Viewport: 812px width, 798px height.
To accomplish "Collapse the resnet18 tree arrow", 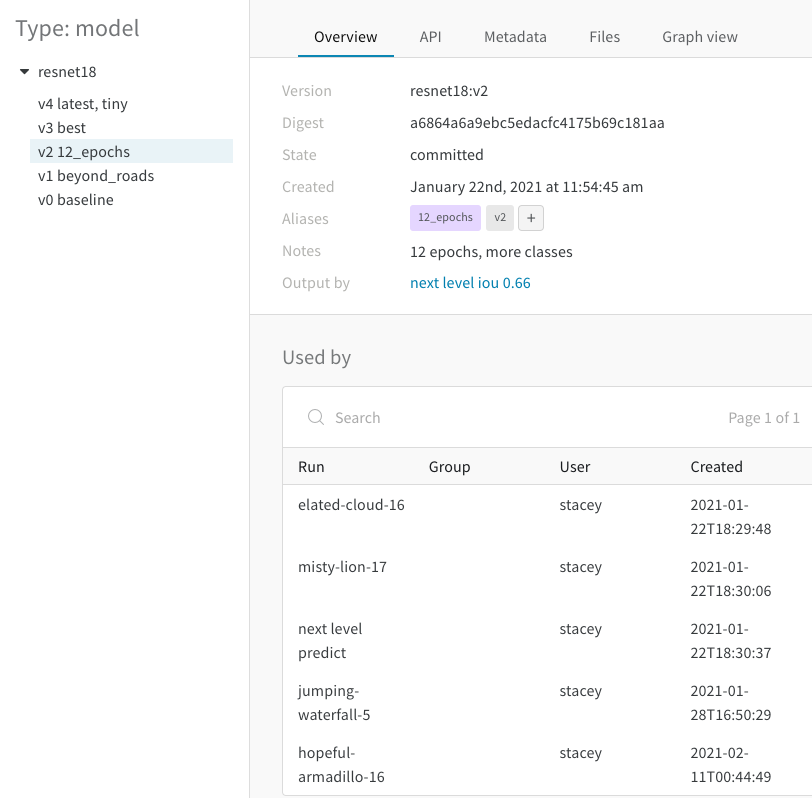I will [24, 71].
